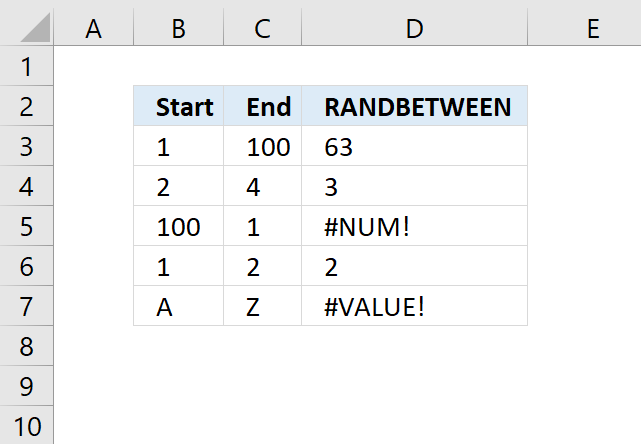Viewport: 641px width, 444px height.
Task: Select column B header
Action: click(179, 28)
